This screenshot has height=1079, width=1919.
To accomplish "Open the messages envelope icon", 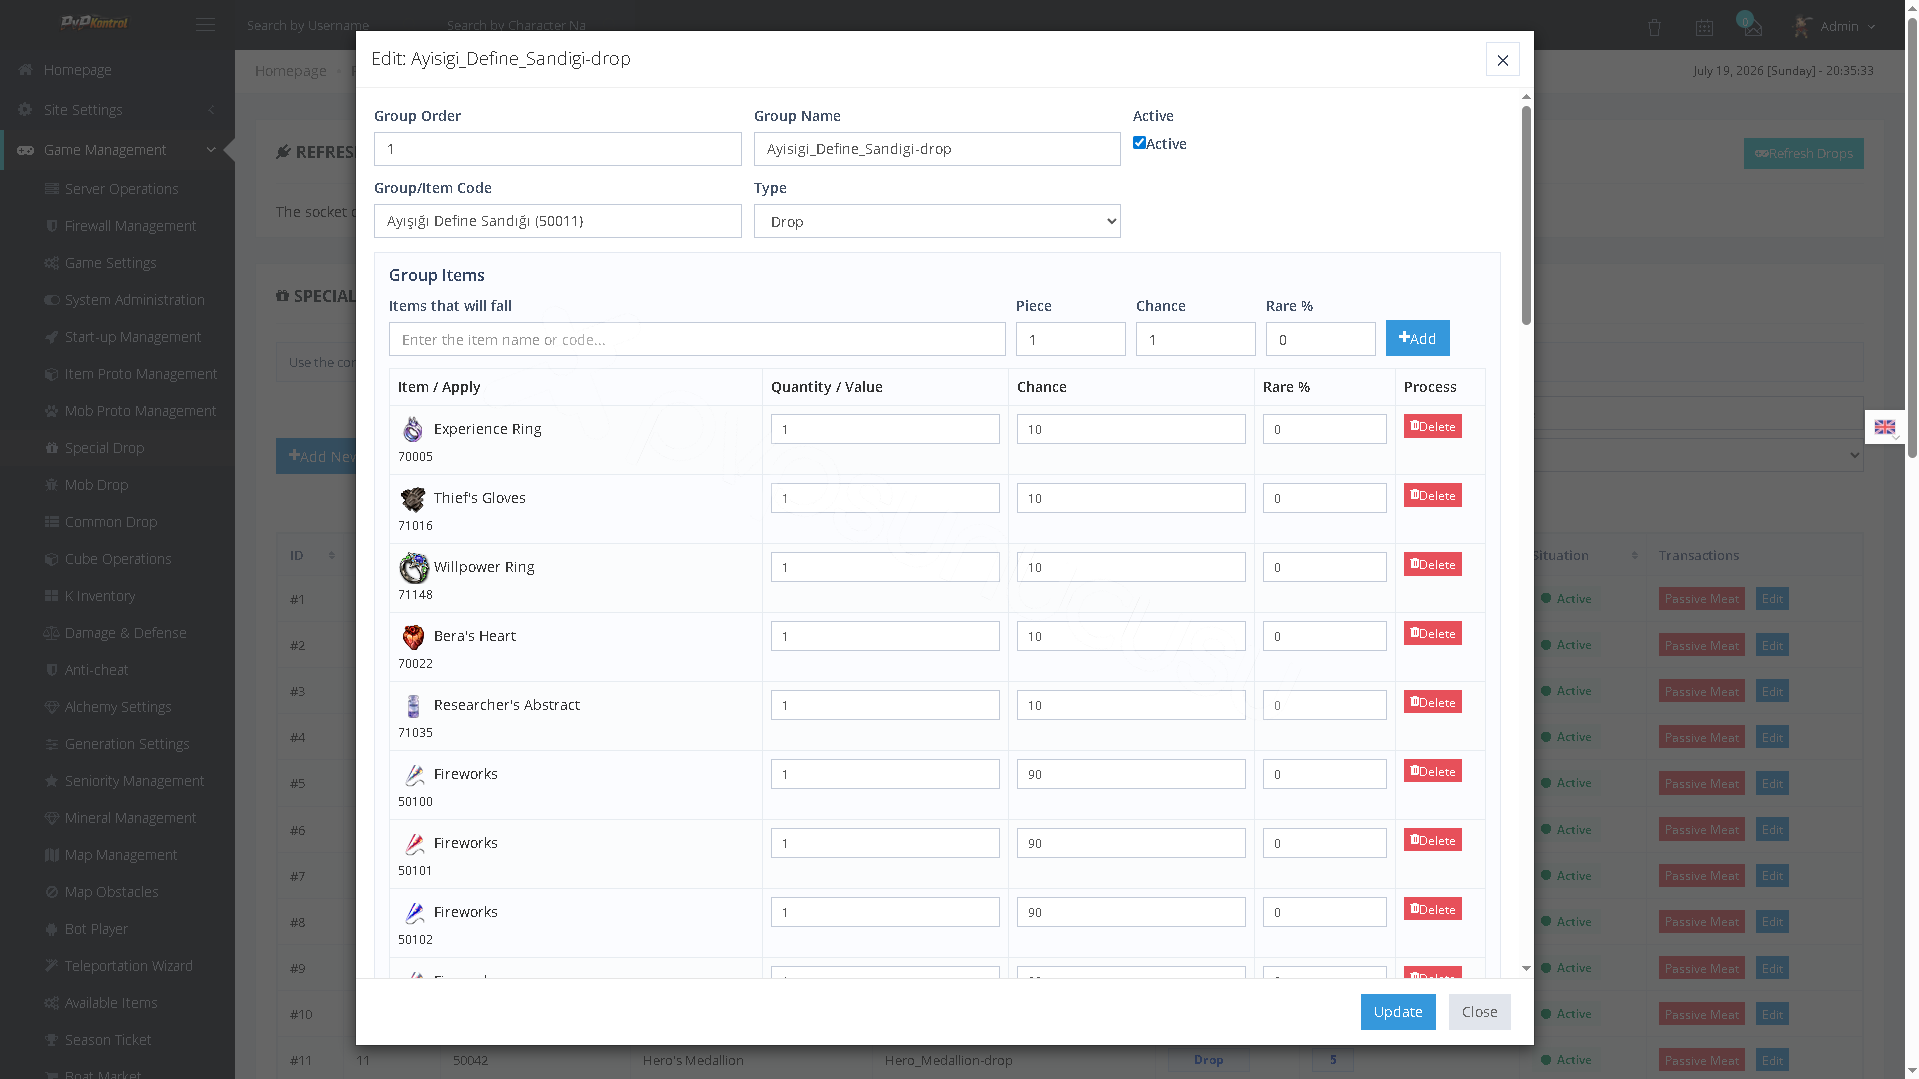I will click(1752, 27).
